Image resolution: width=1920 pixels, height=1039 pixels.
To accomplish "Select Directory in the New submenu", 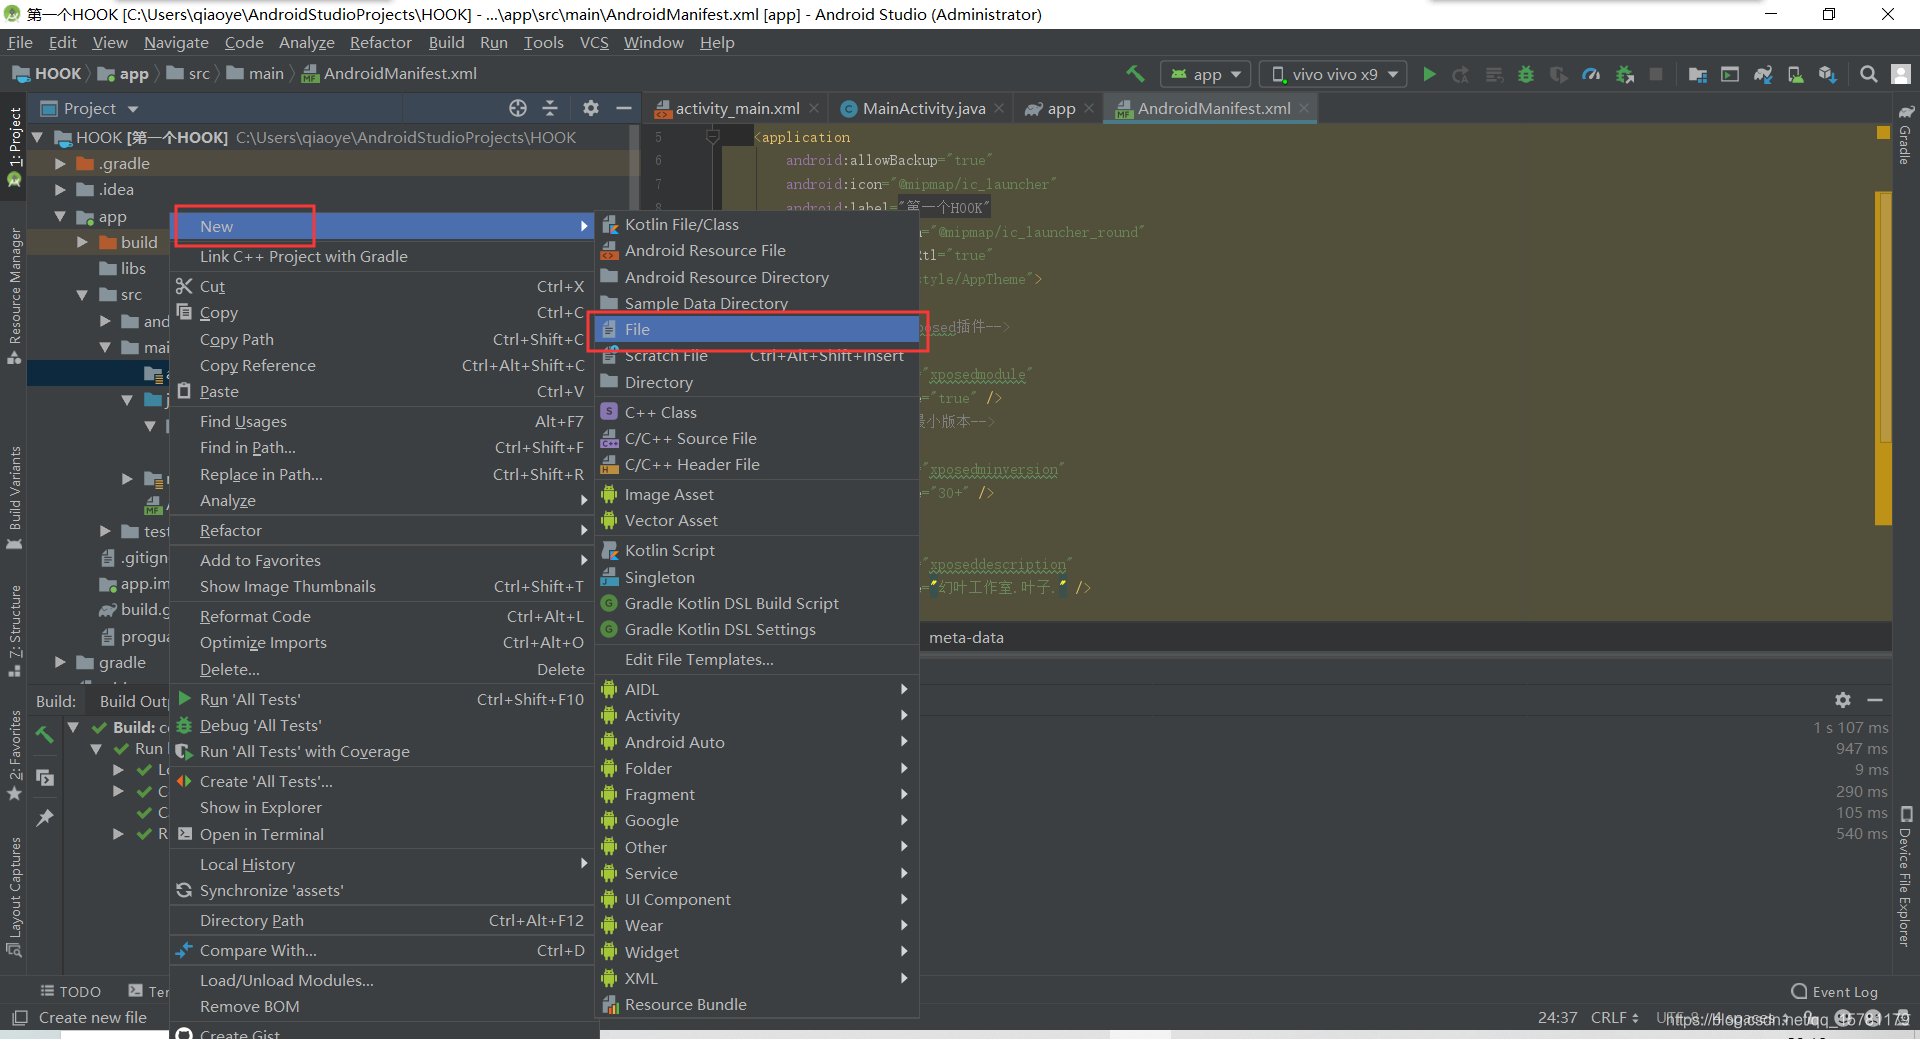I will tap(757, 382).
